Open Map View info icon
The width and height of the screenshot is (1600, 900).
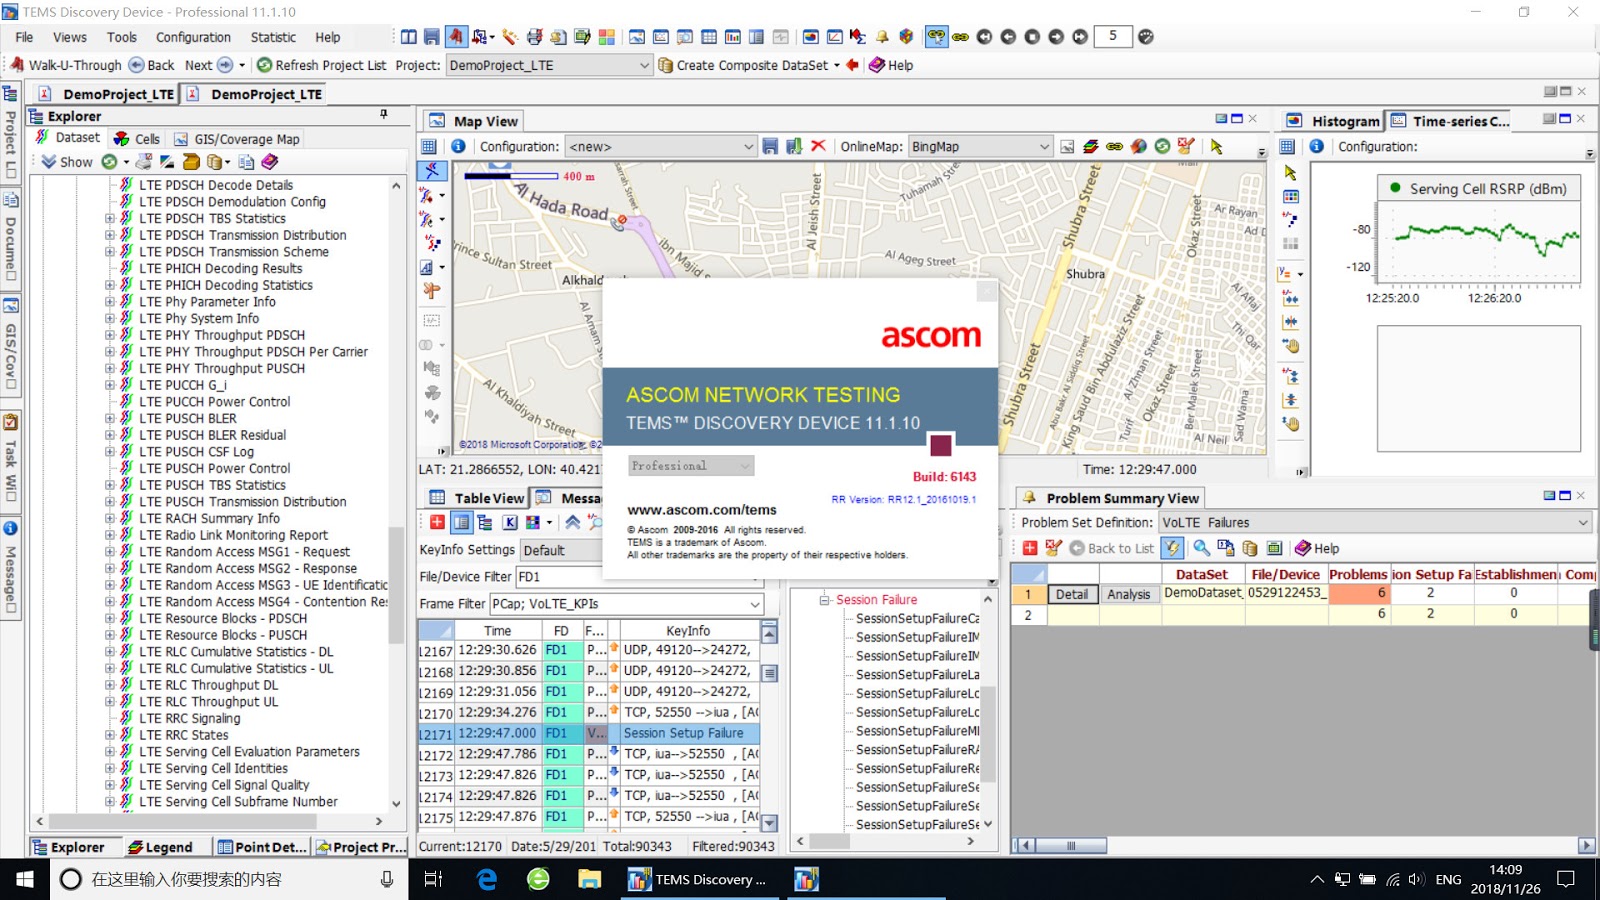click(x=458, y=146)
